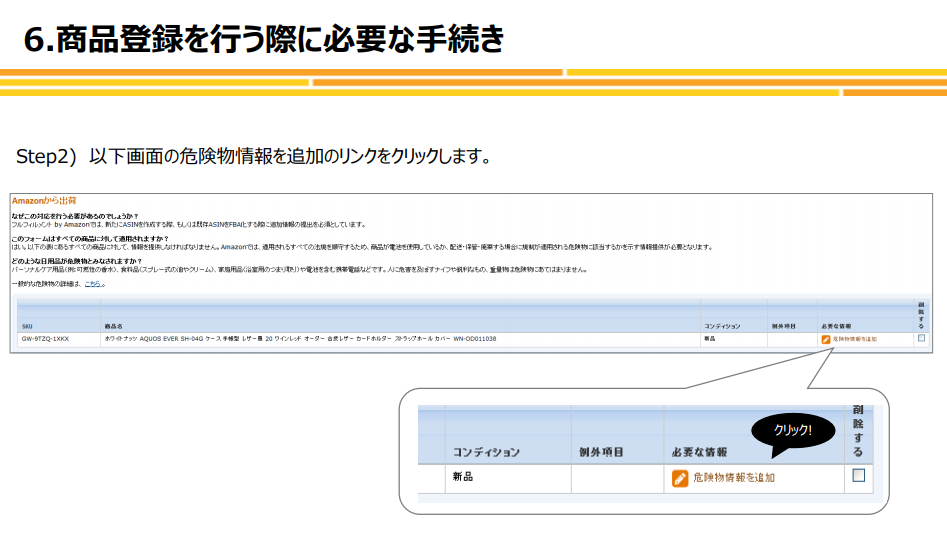
Task: Tick the small delete checkbox in the product row
Action: point(921,338)
